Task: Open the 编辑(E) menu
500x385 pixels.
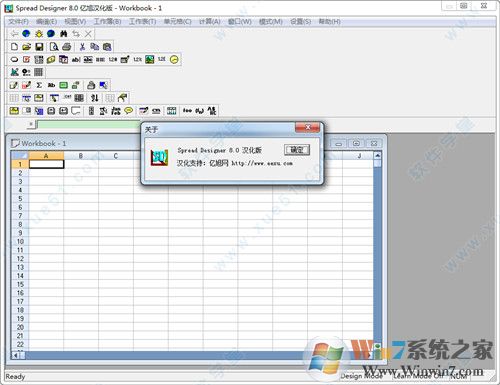Action: (x=46, y=22)
